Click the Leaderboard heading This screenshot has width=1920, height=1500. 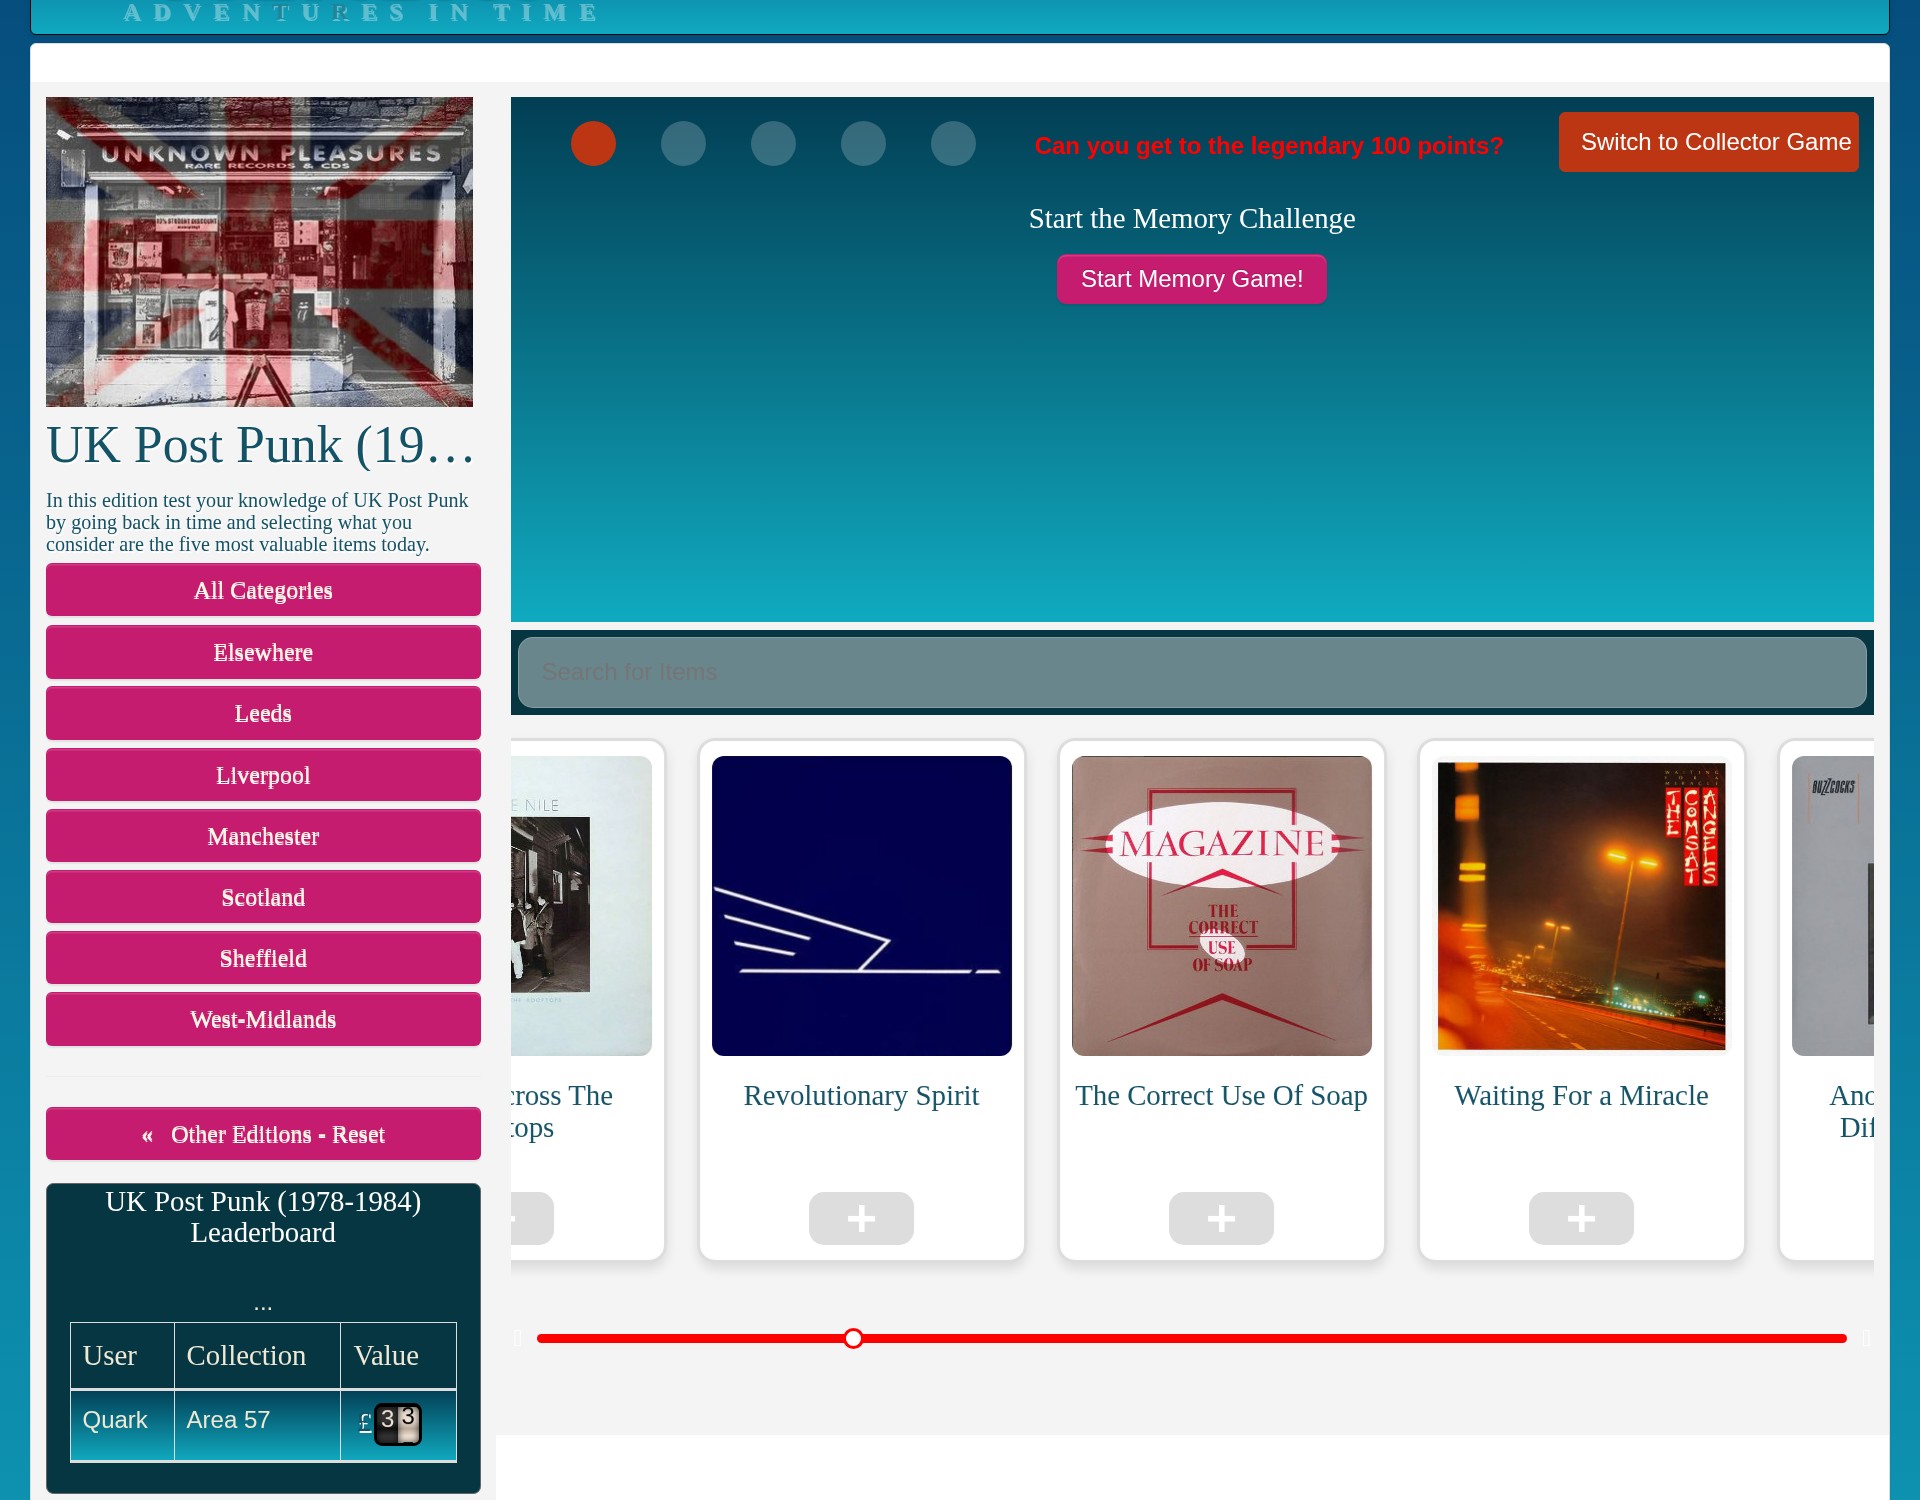(x=263, y=1217)
